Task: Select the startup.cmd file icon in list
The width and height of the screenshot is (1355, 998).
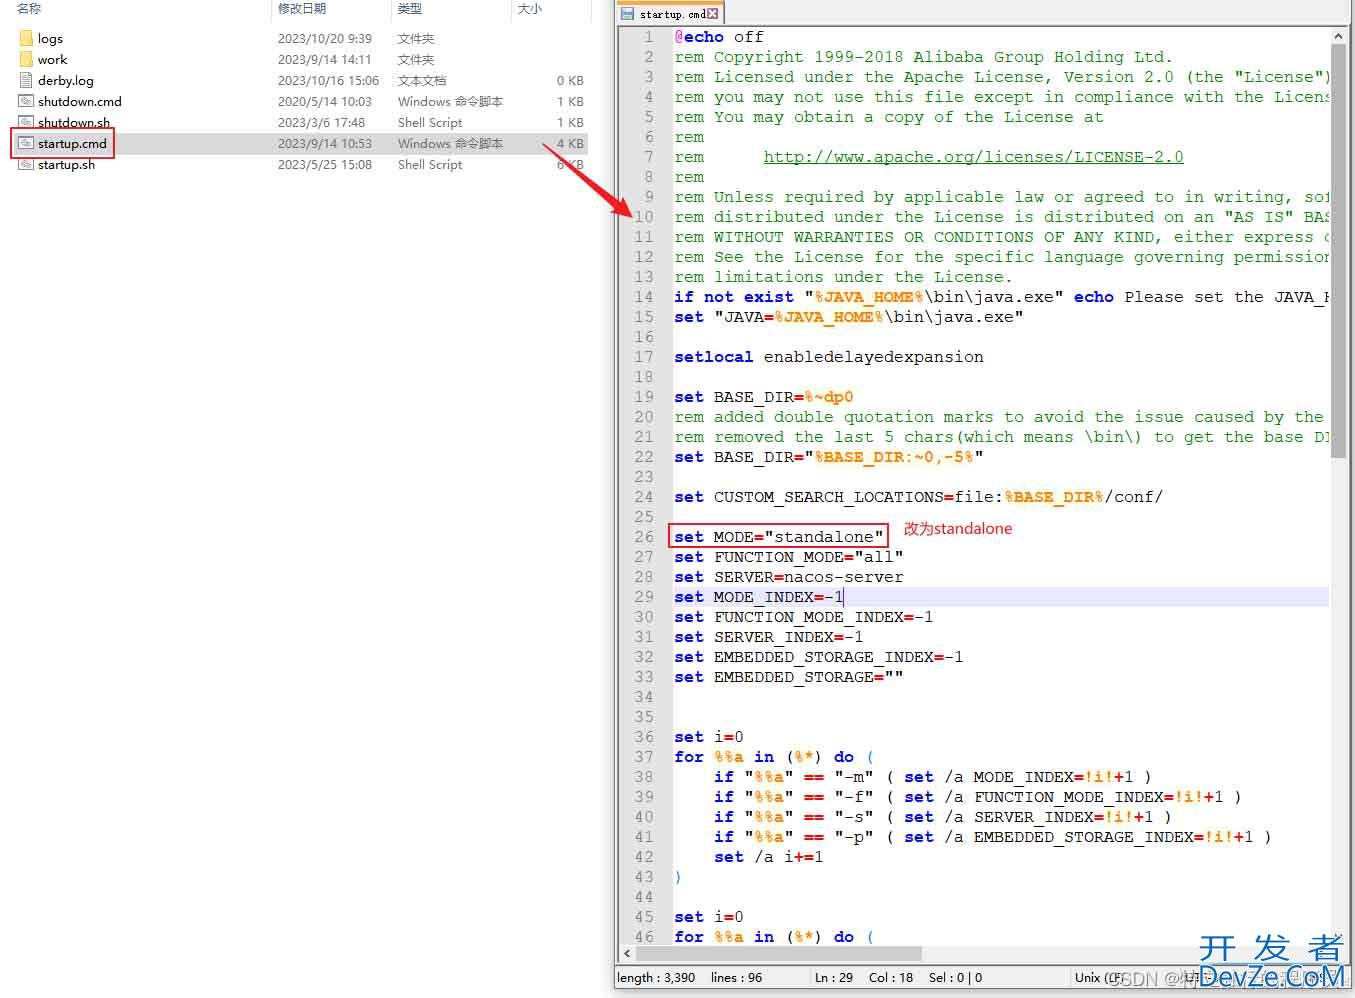Action: pyautogui.click(x=26, y=143)
